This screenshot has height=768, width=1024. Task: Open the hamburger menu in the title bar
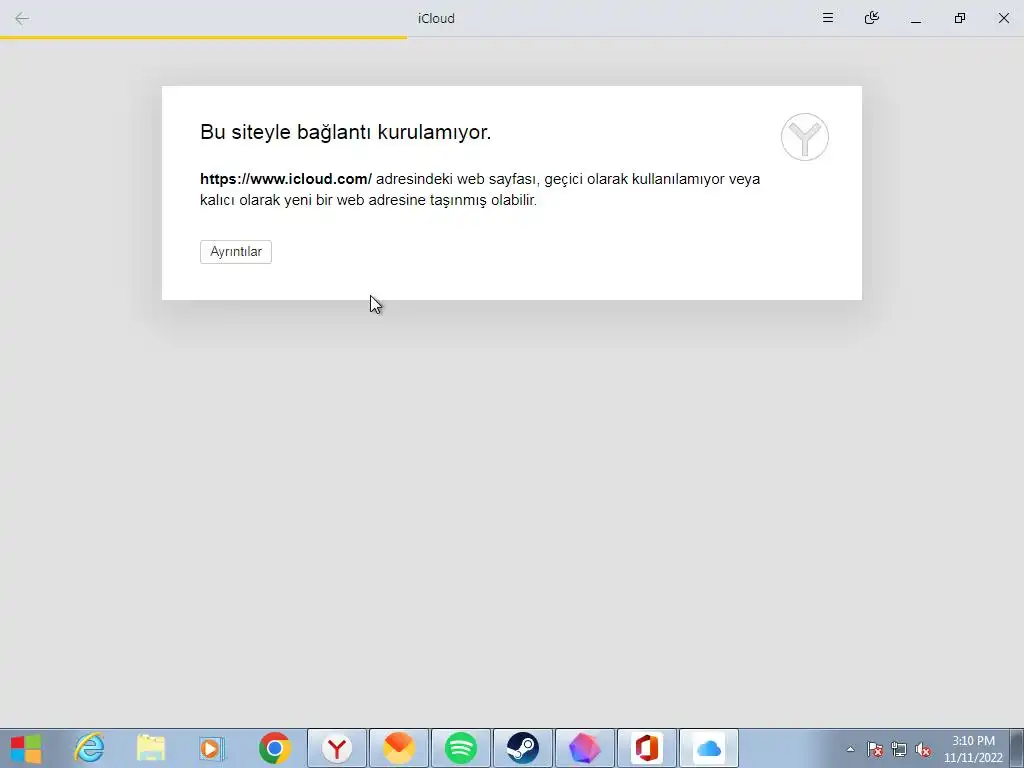[x=827, y=18]
